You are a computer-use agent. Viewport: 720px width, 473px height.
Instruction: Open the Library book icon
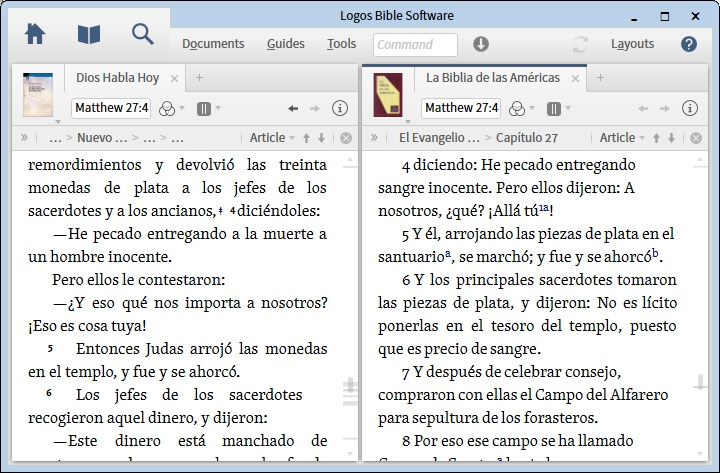coord(89,34)
